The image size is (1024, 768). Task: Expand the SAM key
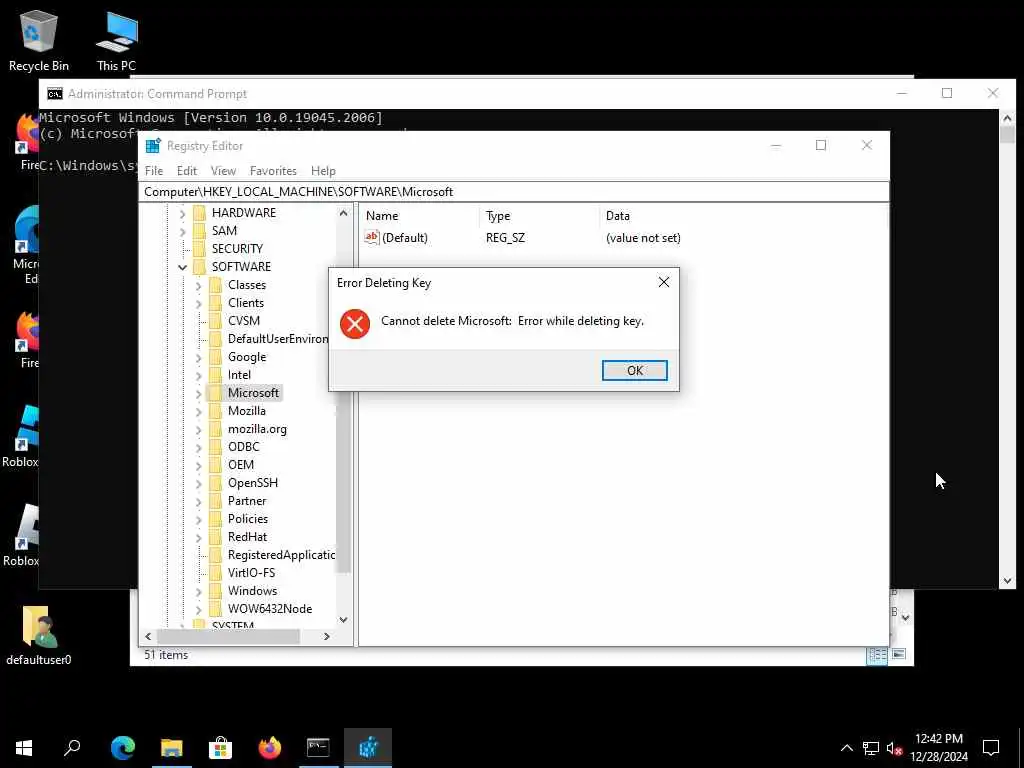point(182,231)
